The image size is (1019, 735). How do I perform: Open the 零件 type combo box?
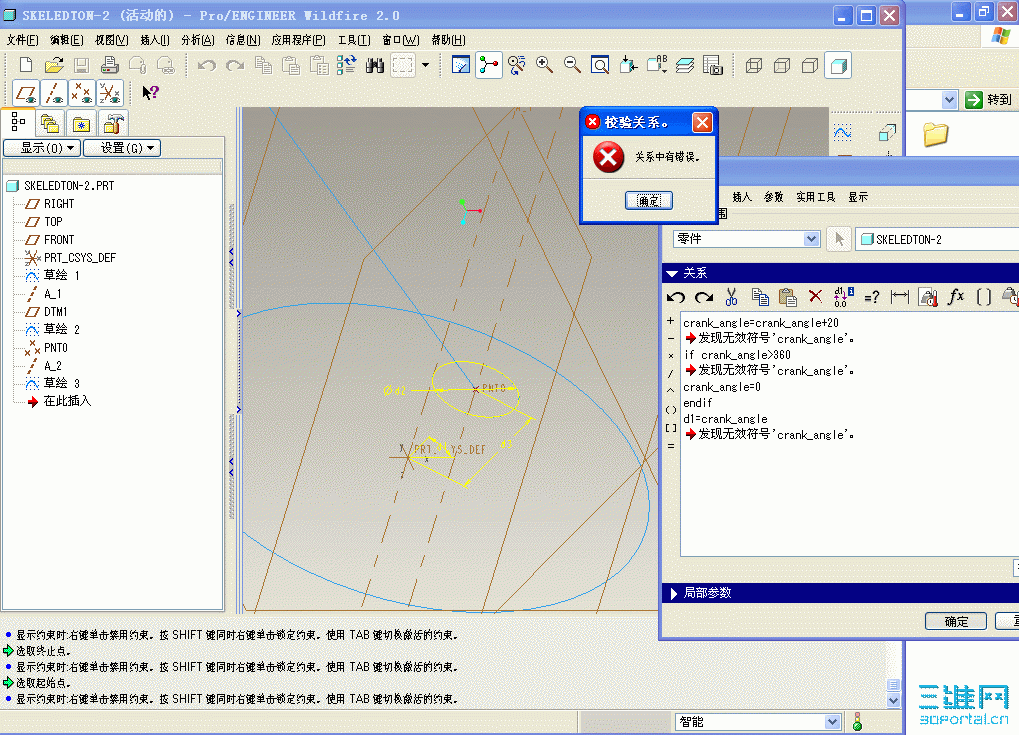746,239
